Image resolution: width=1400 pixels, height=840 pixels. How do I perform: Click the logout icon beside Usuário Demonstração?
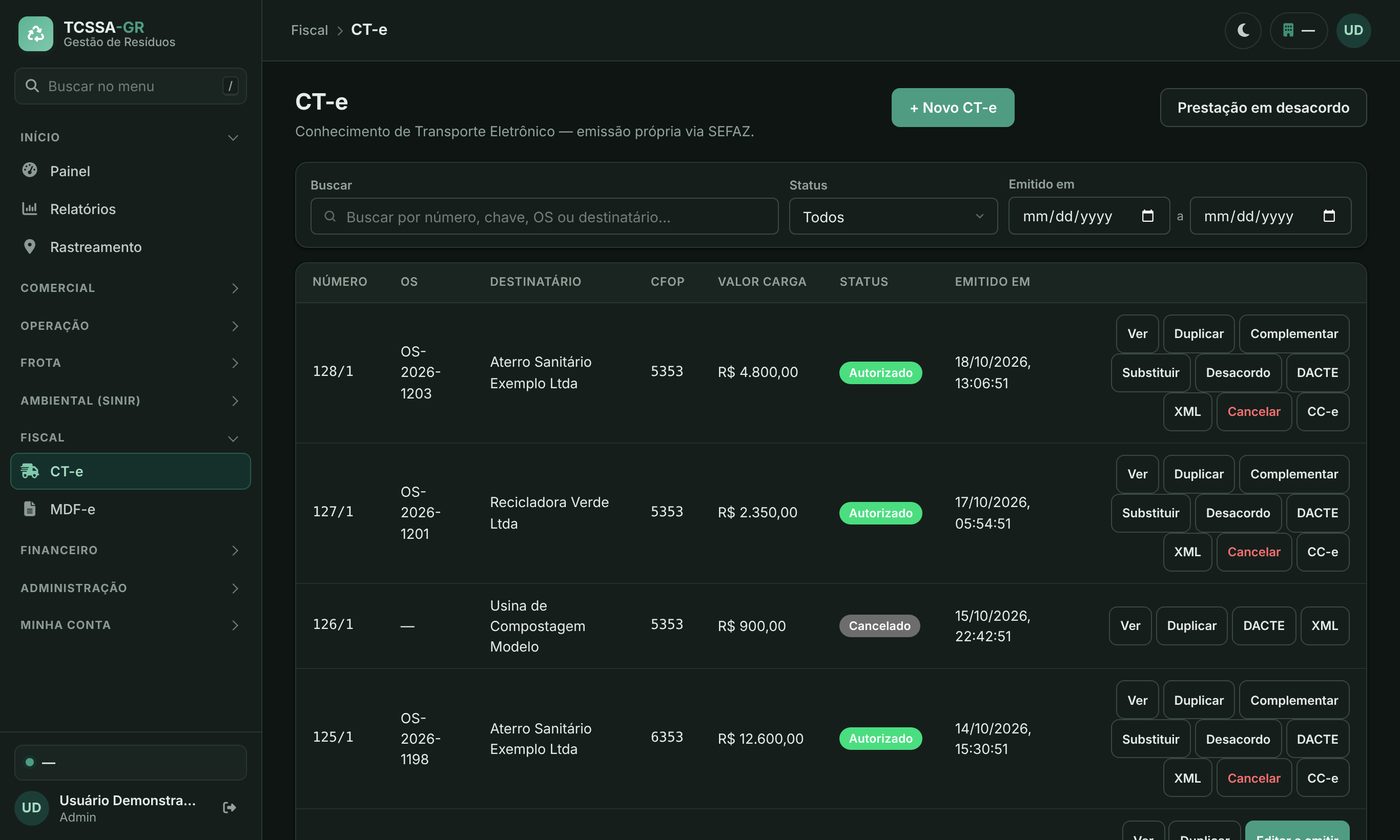pyautogui.click(x=229, y=807)
